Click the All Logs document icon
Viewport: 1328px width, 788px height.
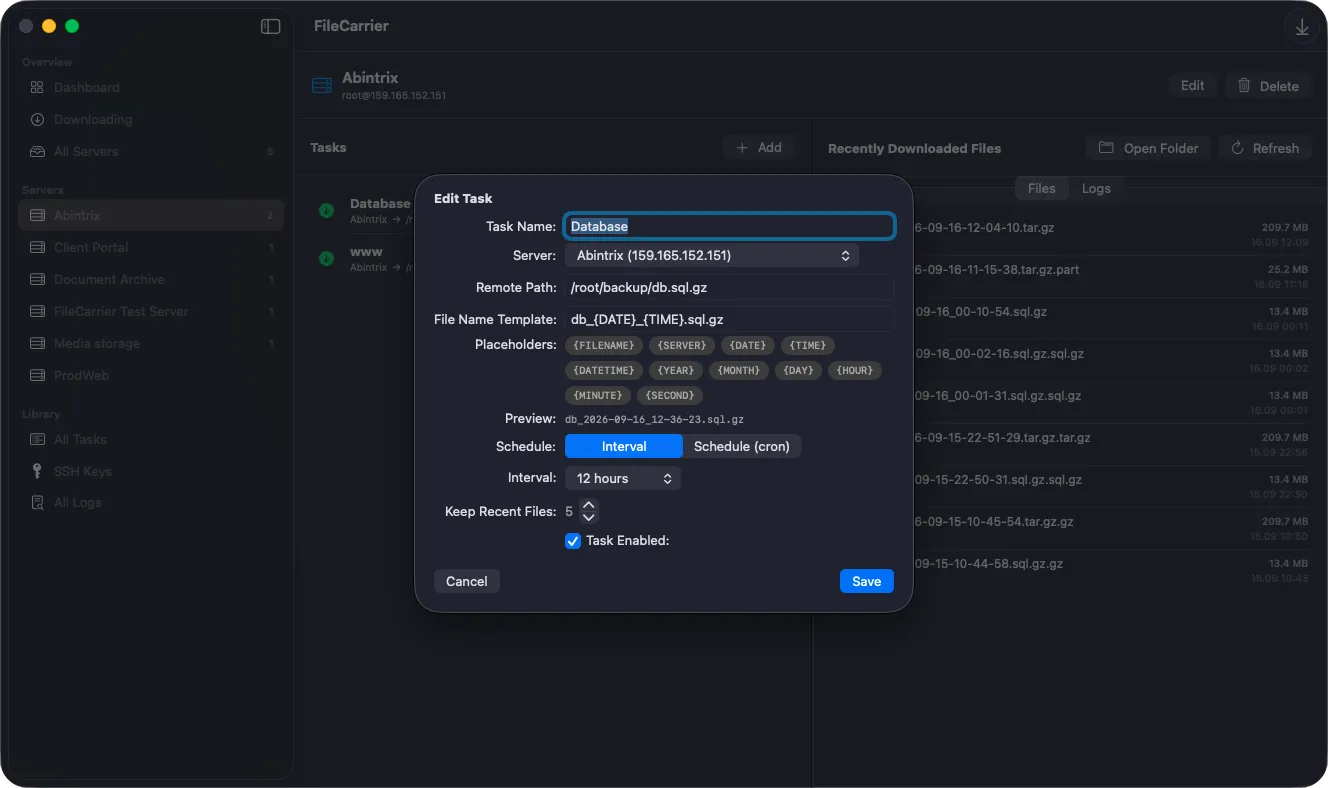pyautogui.click(x=37, y=502)
